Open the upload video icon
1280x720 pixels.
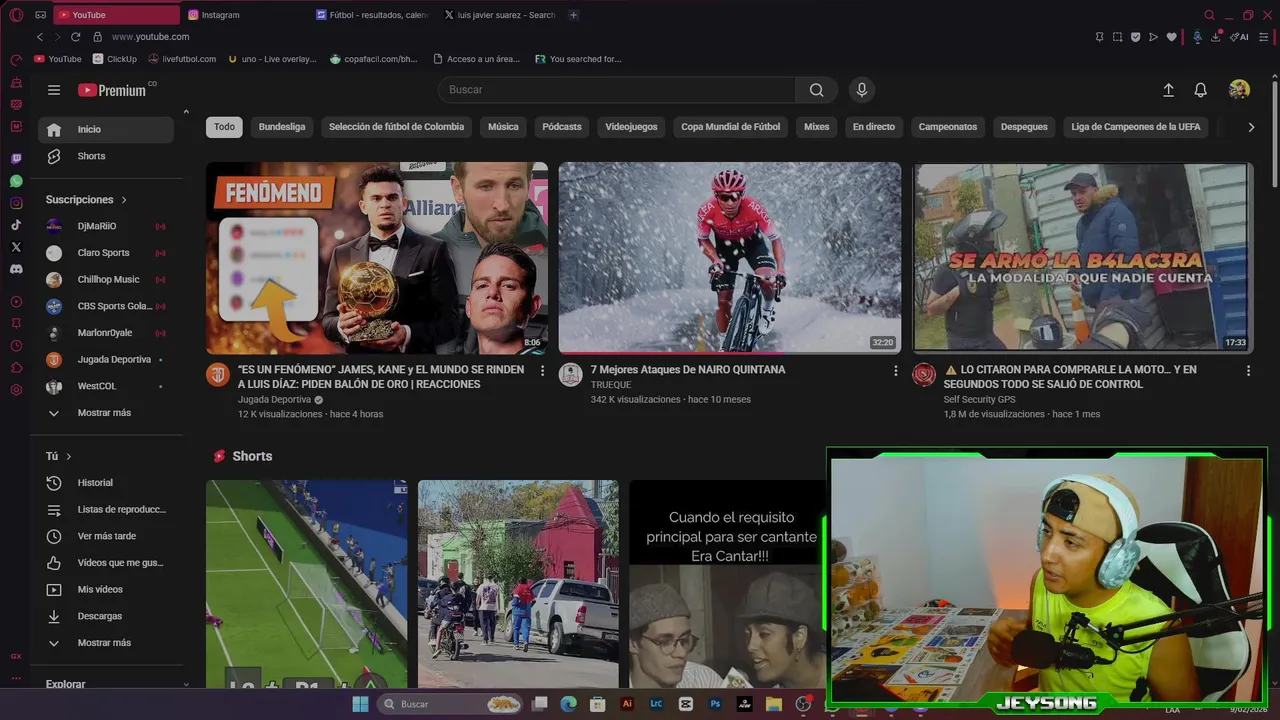point(1168,90)
